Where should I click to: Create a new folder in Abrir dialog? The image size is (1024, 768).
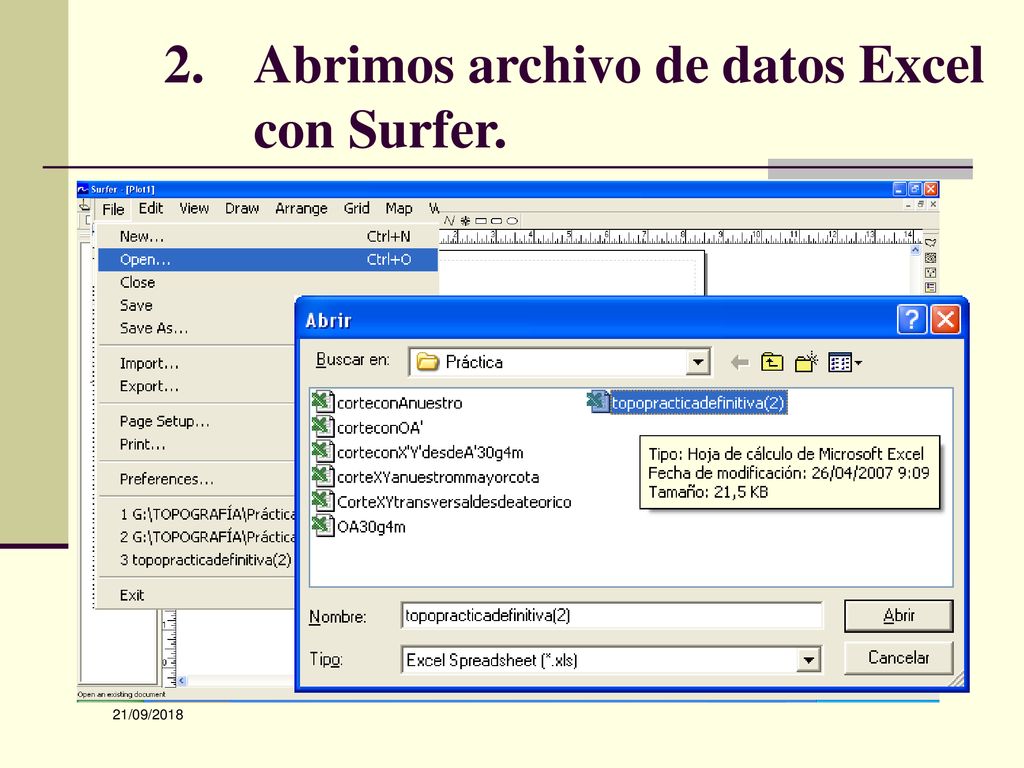[807, 362]
